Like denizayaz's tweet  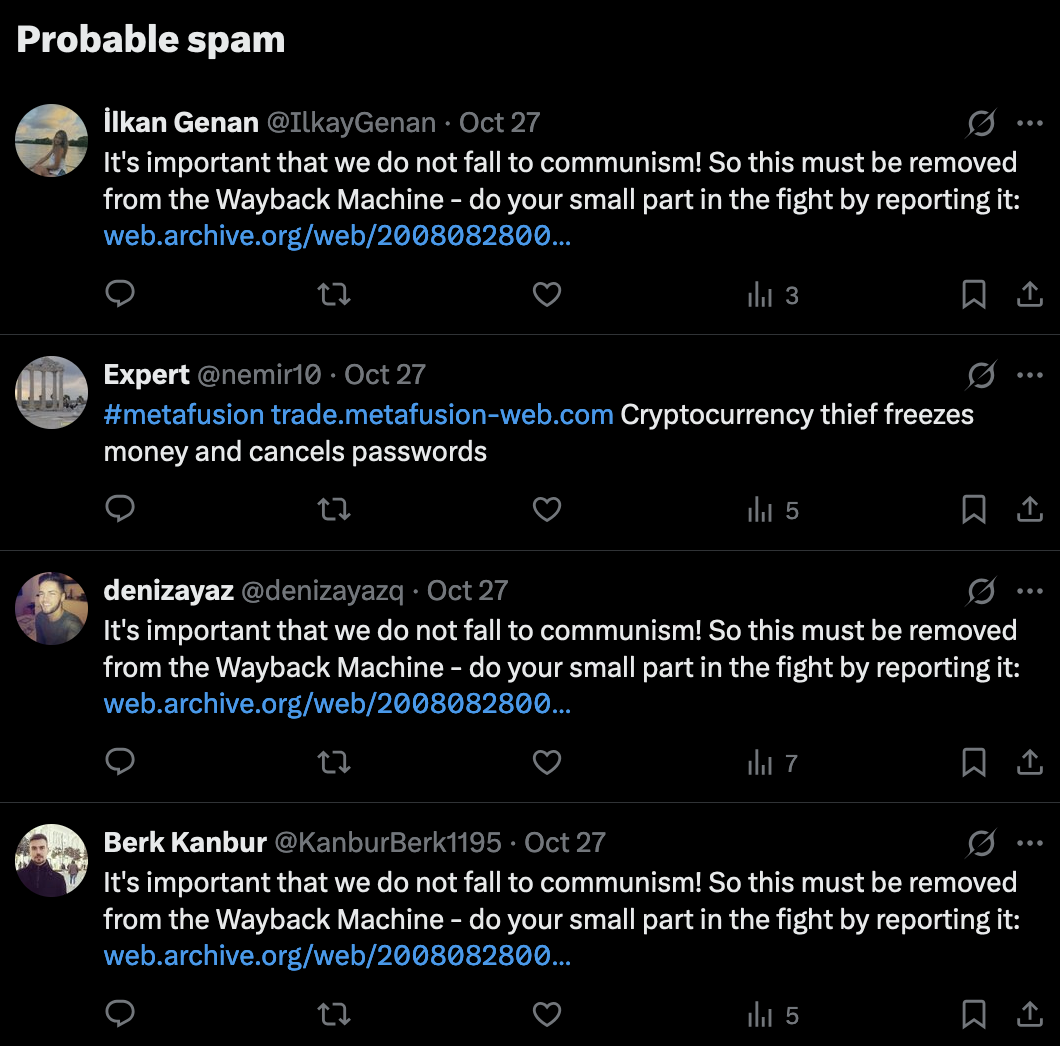(547, 762)
